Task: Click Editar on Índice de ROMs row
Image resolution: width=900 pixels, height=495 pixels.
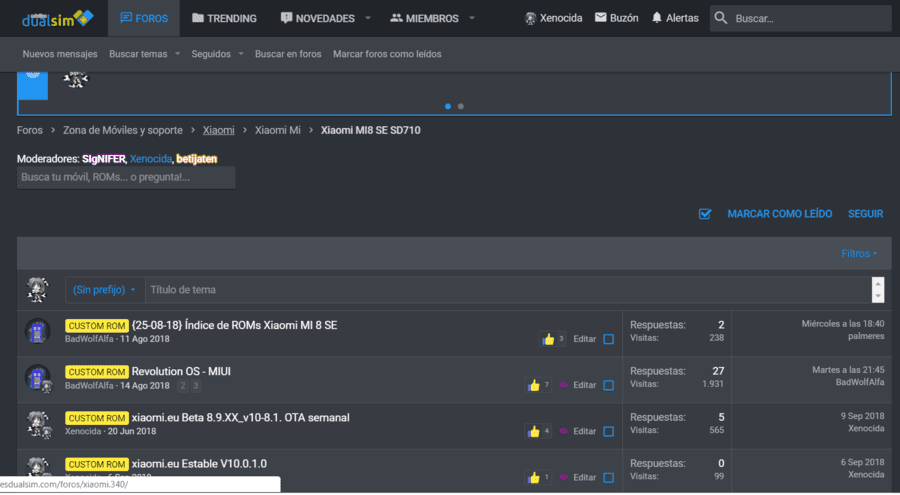Action: (584, 339)
